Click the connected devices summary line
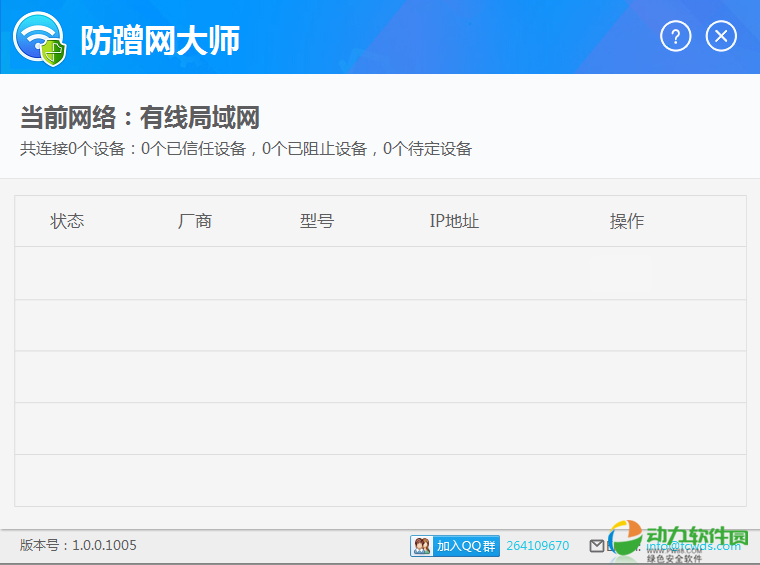The width and height of the screenshot is (760, 565). click(245, 149)
